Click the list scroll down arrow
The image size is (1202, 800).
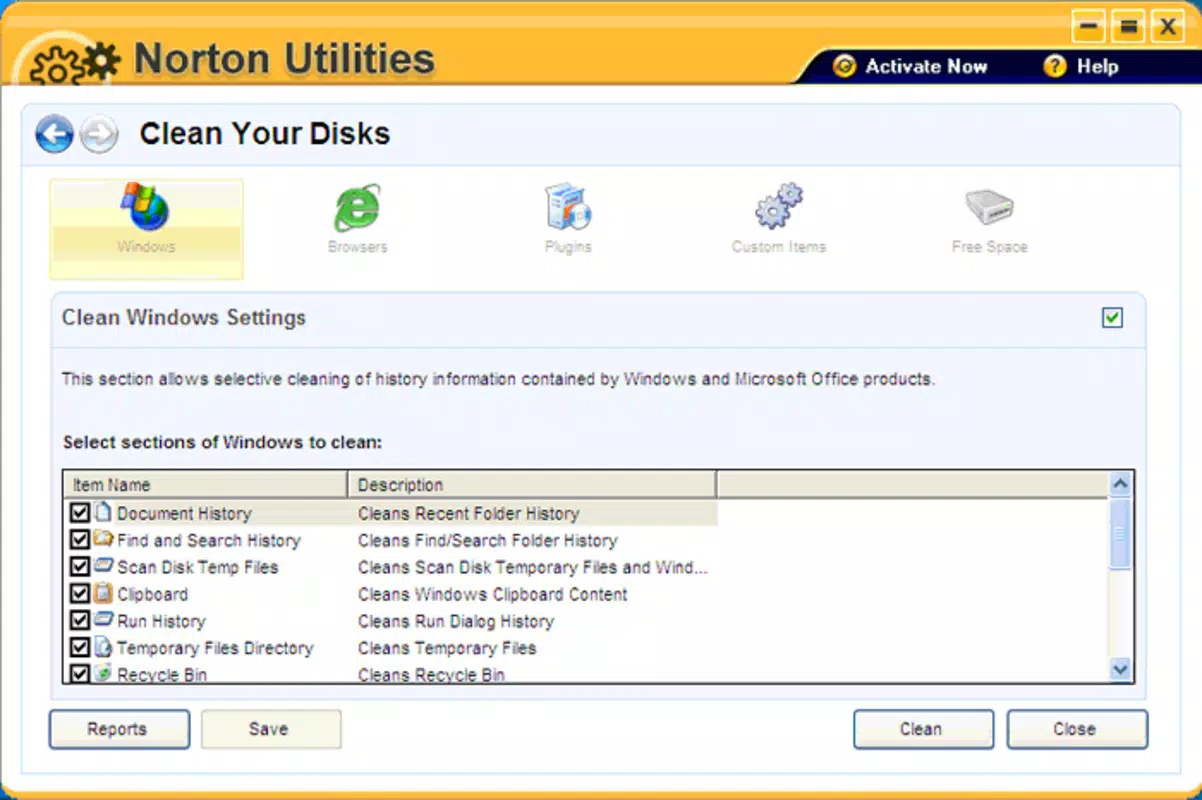tap(1120, 669)
